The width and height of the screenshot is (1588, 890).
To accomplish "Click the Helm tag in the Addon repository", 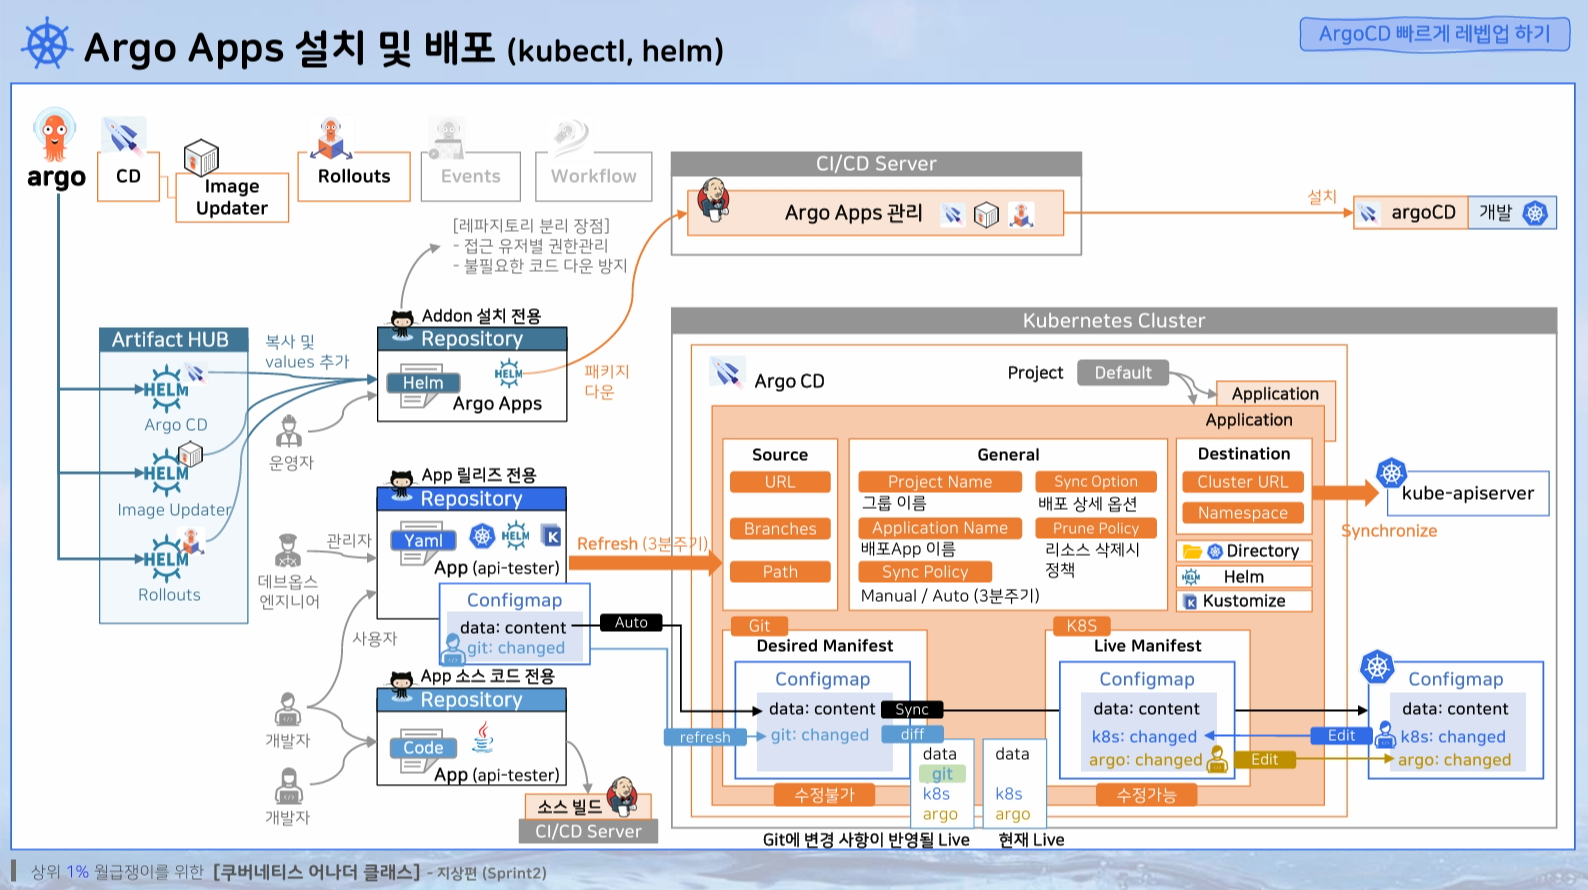I will pos(423,383).
